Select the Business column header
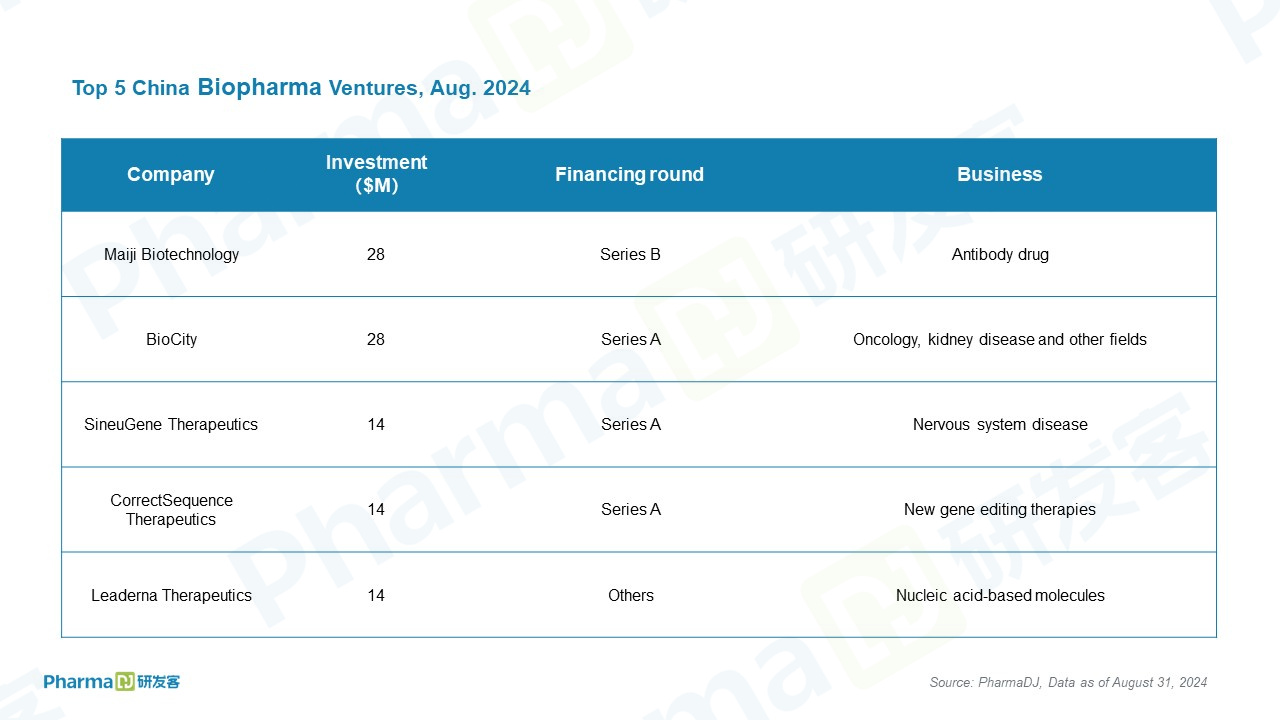This screenshot has height=720, width=1280. pyautogui.click(x=999, y=174)
